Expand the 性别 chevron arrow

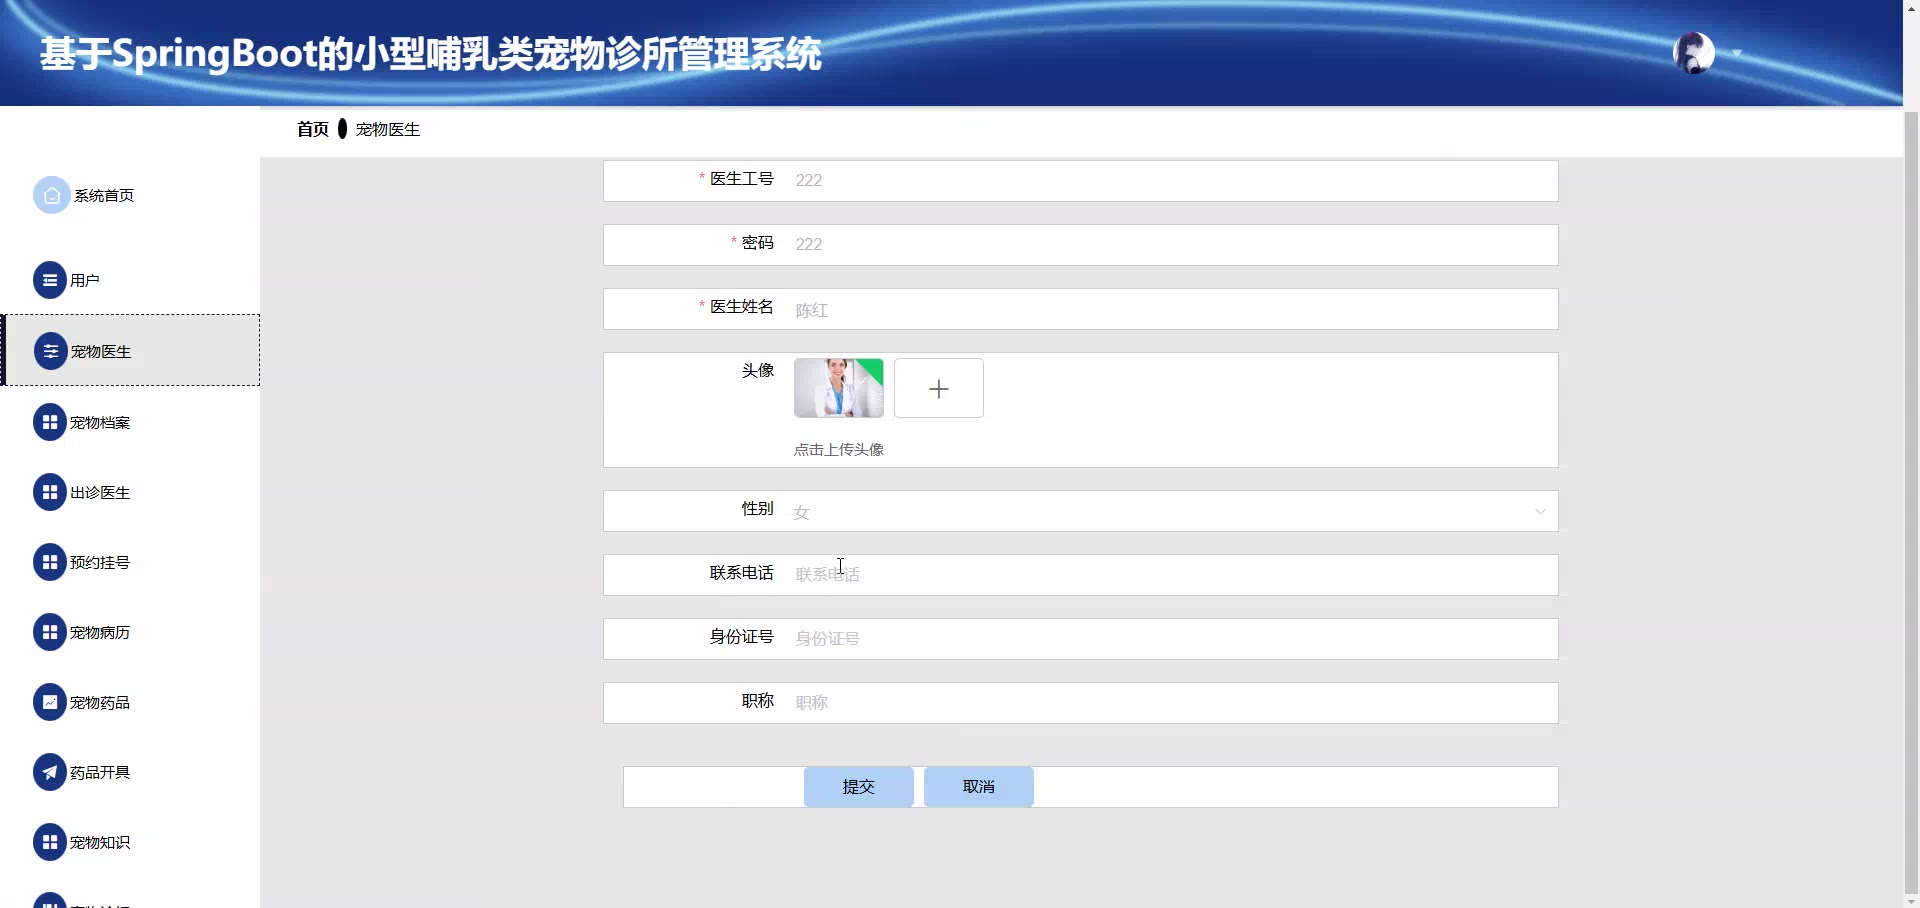pyautogui.click(x=1540, y=511)
